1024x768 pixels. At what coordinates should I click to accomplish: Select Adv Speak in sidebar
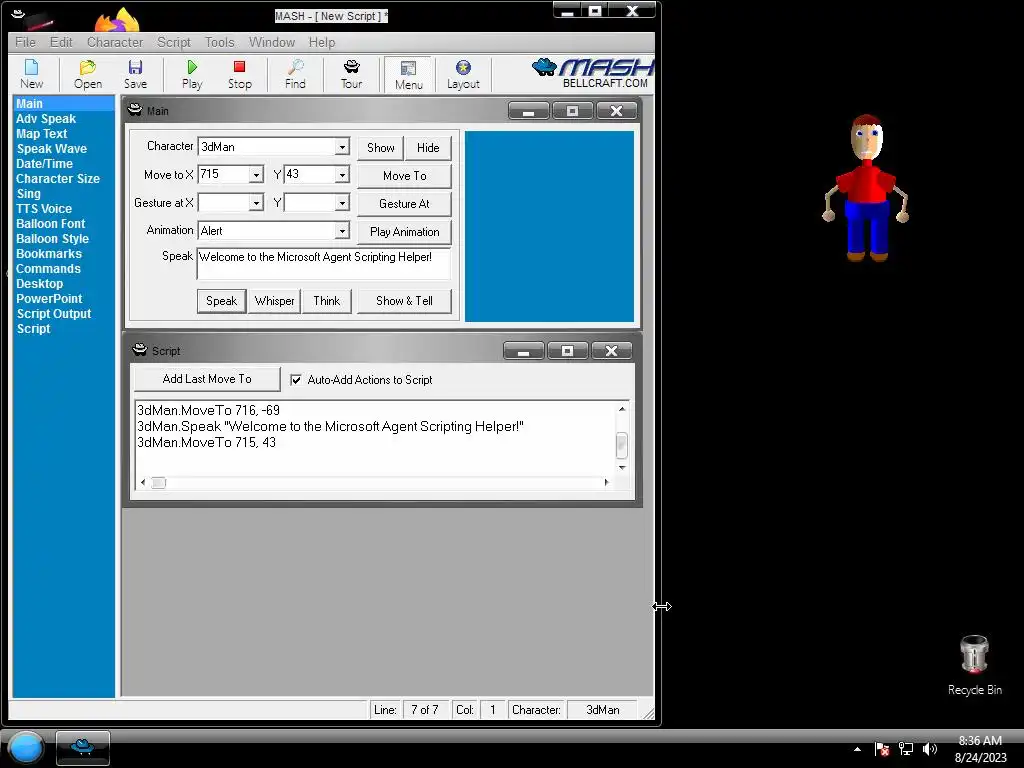46,119
